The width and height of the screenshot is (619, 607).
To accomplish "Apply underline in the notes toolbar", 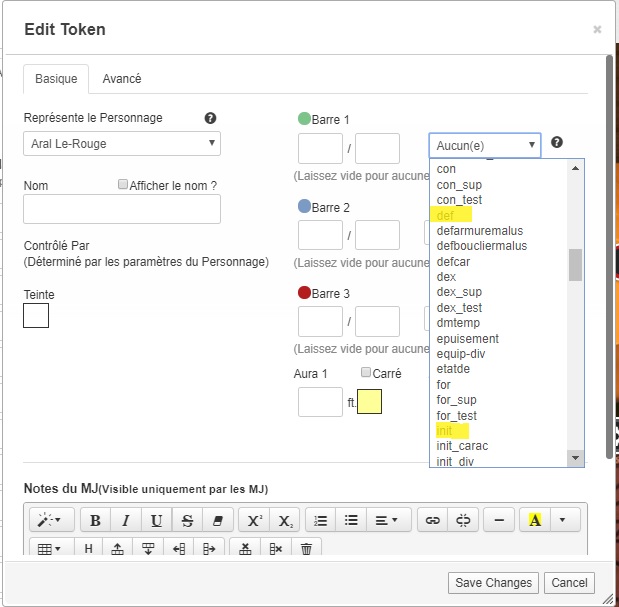I will (x=157, y=520).
